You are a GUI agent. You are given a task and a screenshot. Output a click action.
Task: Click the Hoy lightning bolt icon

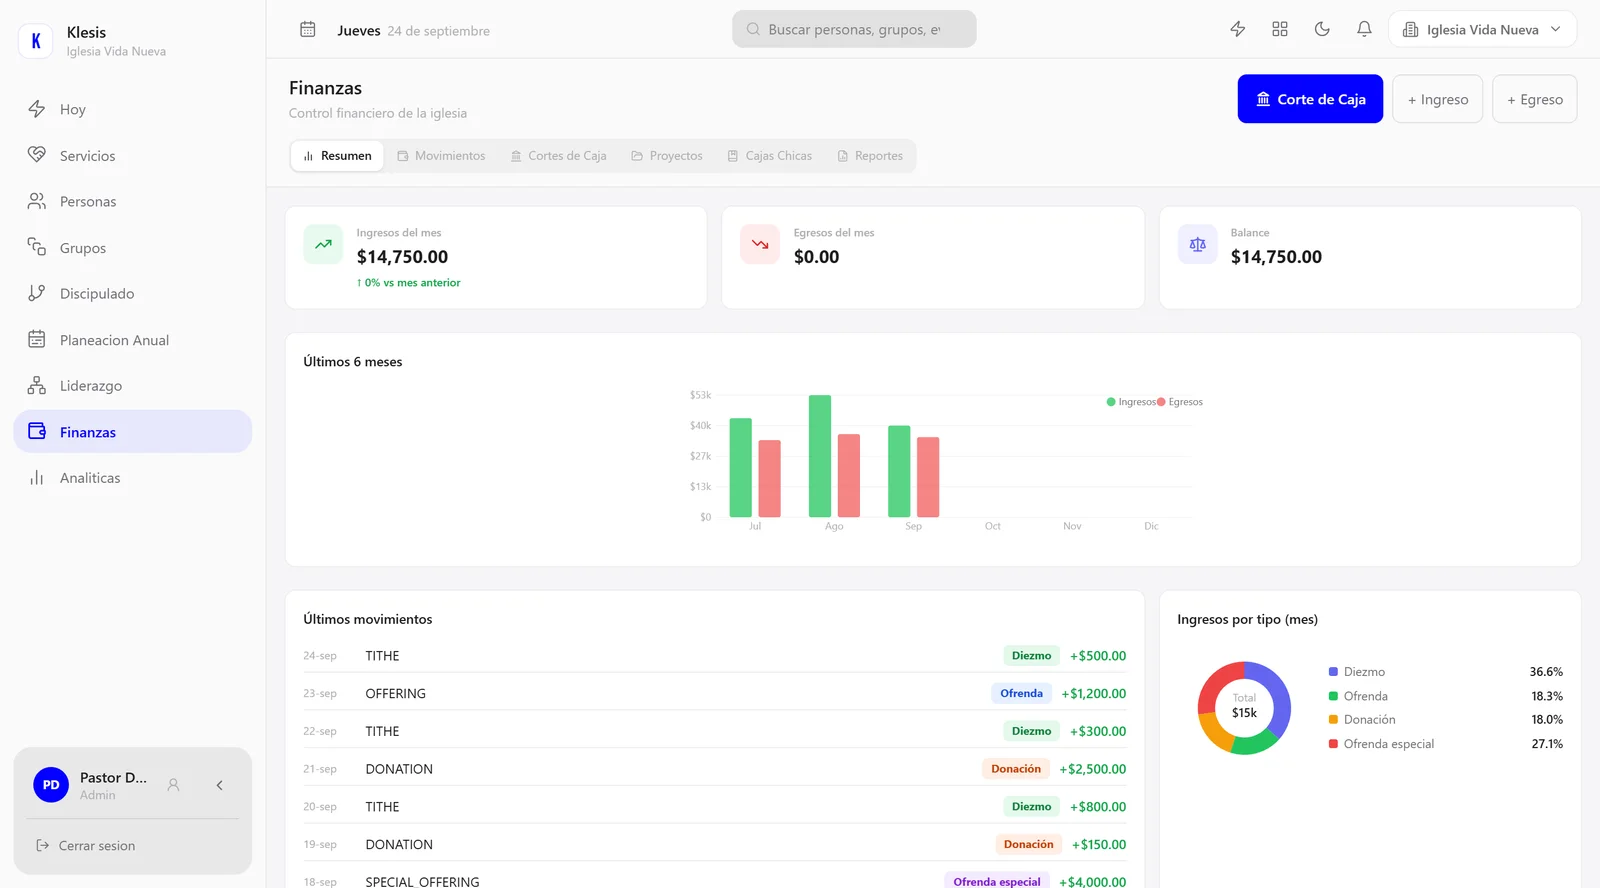tap(37, 109)
